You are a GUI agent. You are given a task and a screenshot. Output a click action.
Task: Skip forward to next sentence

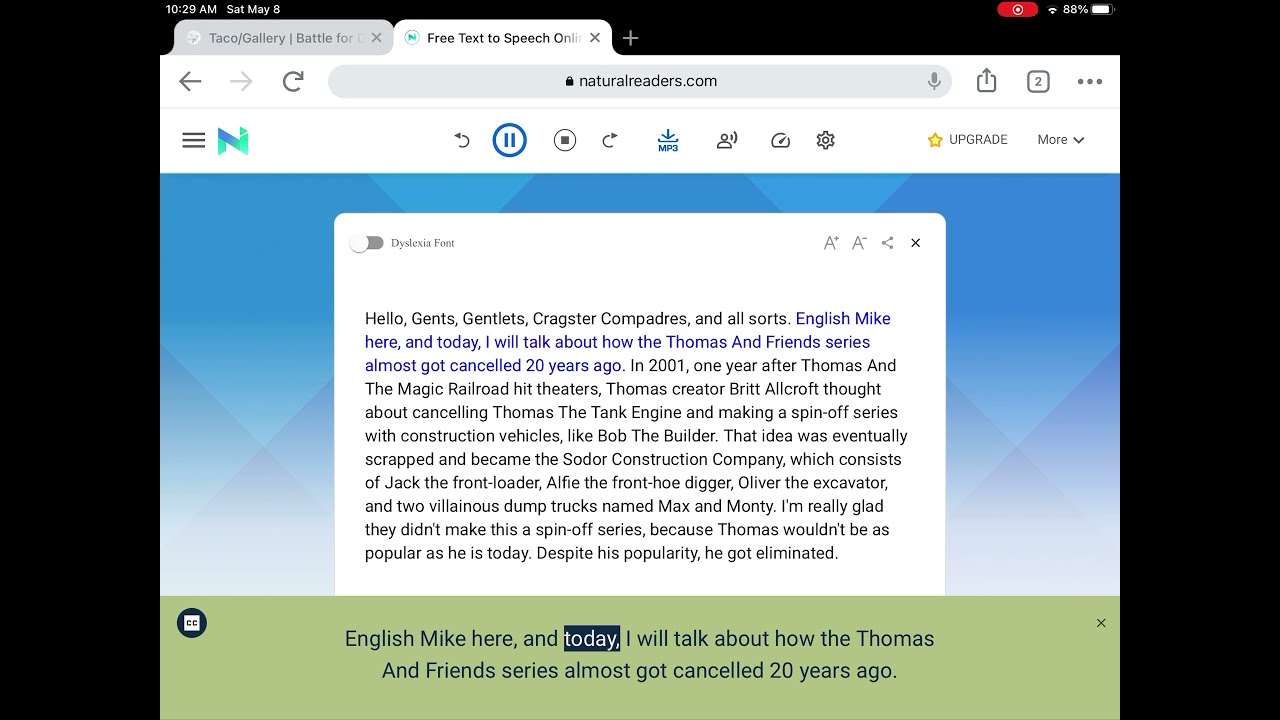(610, 140)
